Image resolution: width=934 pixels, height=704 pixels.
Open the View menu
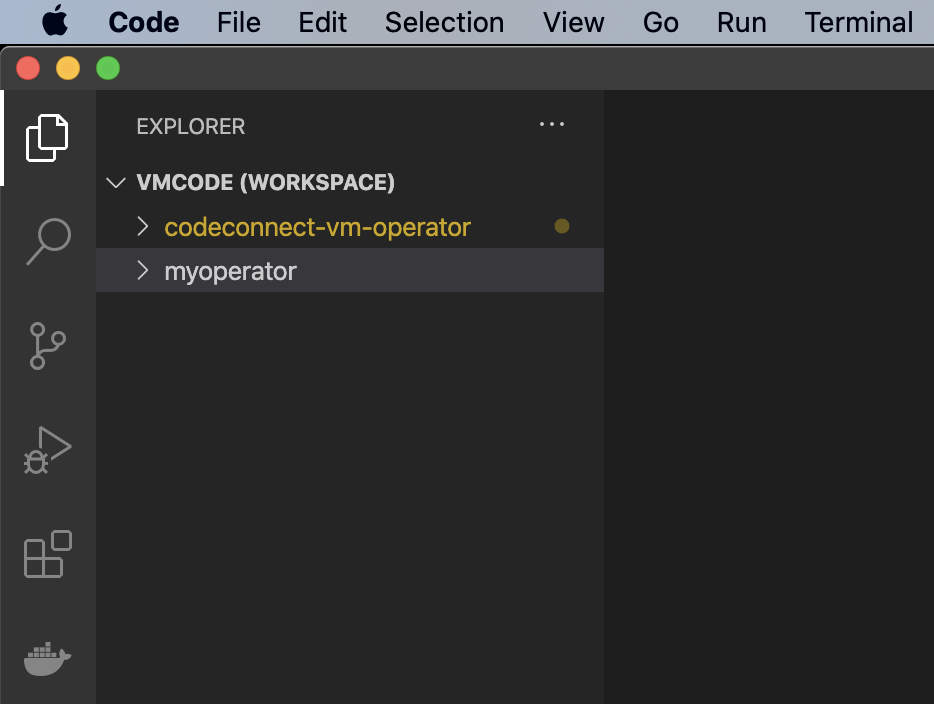click(x=573, y=22)
